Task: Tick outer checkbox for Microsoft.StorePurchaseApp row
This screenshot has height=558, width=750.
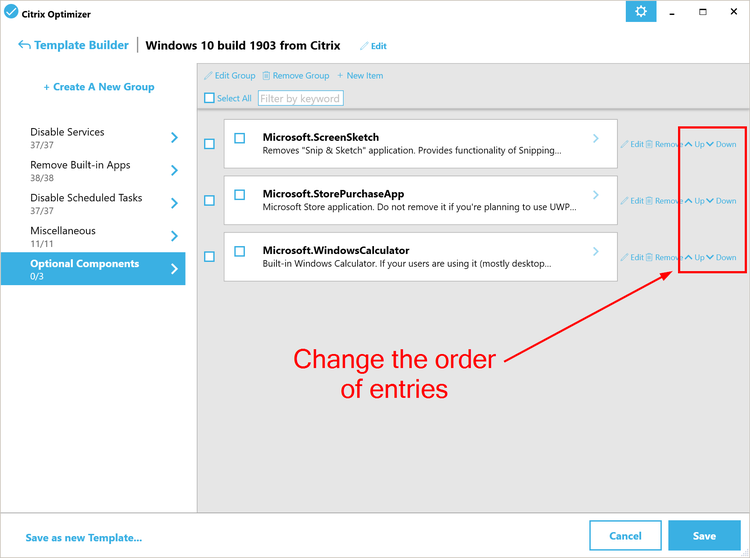Action: (x=209, y=200)
